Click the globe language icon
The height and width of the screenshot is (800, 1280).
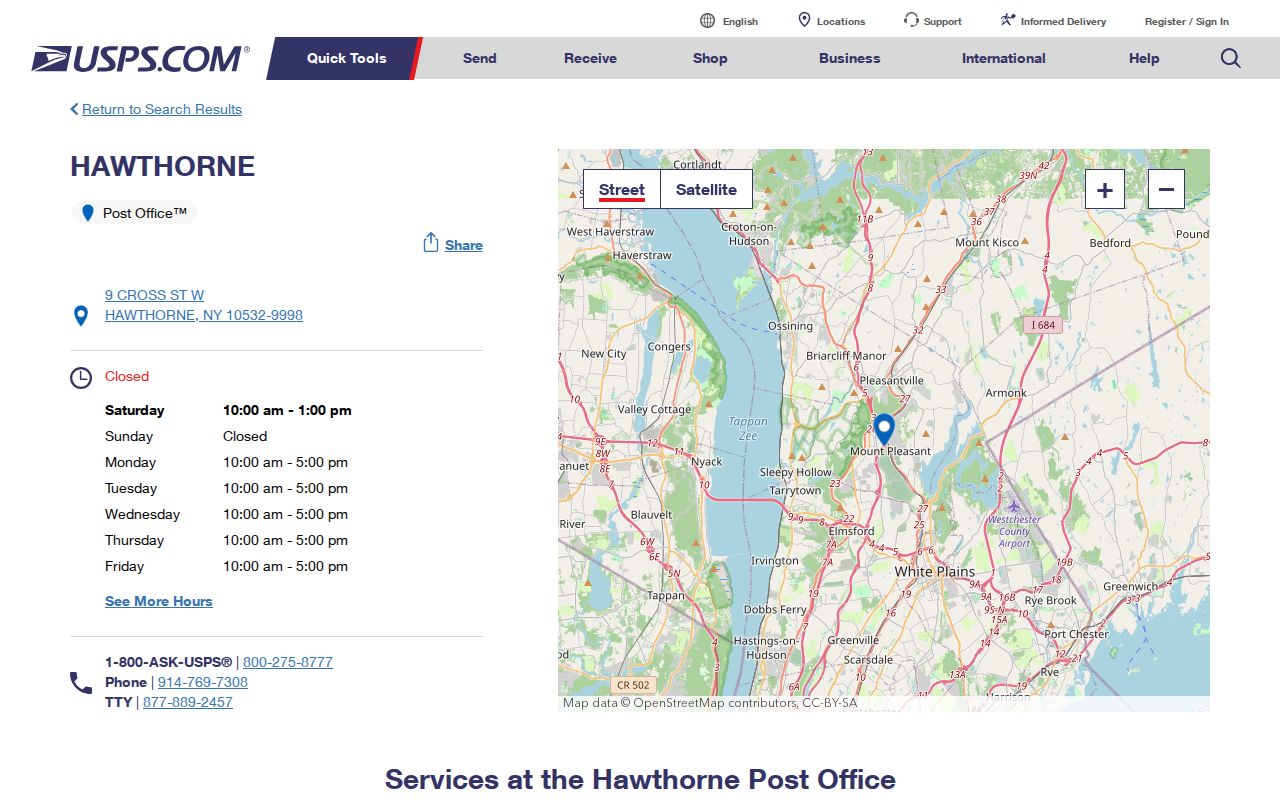(708, 21)
